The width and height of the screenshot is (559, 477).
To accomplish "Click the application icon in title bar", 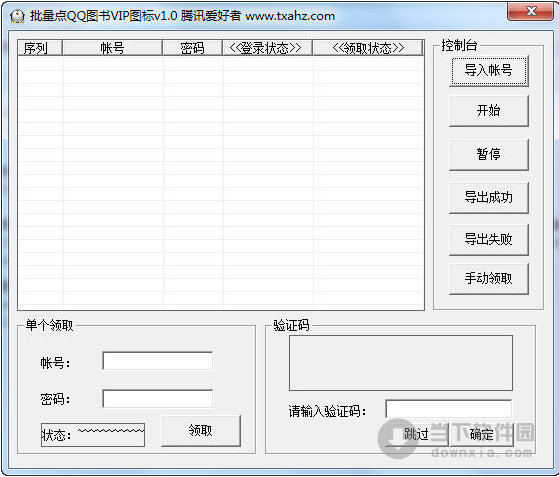I will [x=17, y=16].
